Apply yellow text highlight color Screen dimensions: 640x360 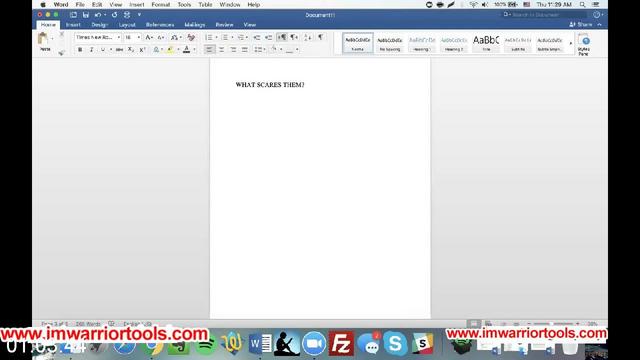coord(170,50)
